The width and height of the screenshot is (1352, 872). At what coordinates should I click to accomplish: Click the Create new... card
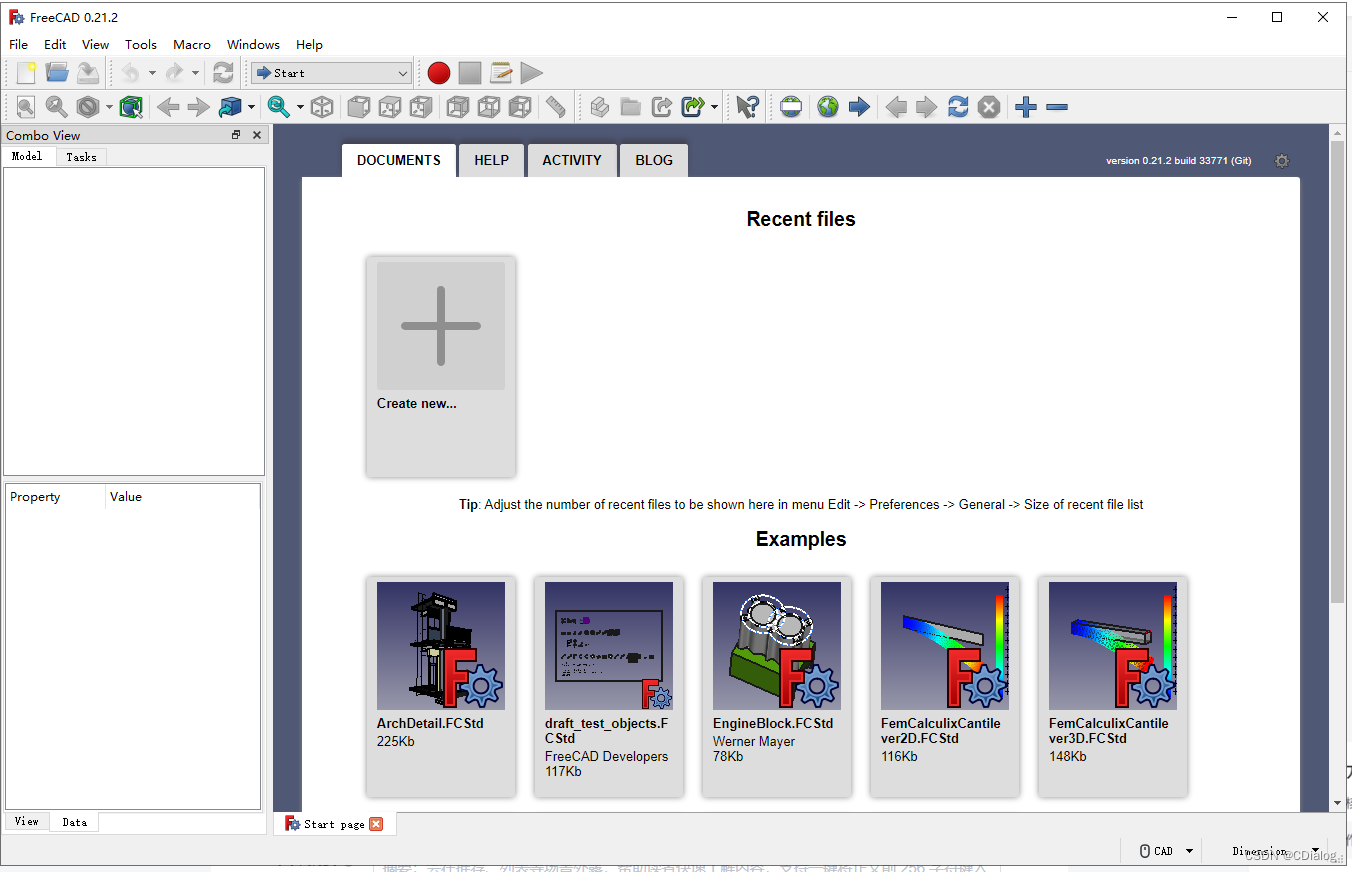tap(441, 366)
